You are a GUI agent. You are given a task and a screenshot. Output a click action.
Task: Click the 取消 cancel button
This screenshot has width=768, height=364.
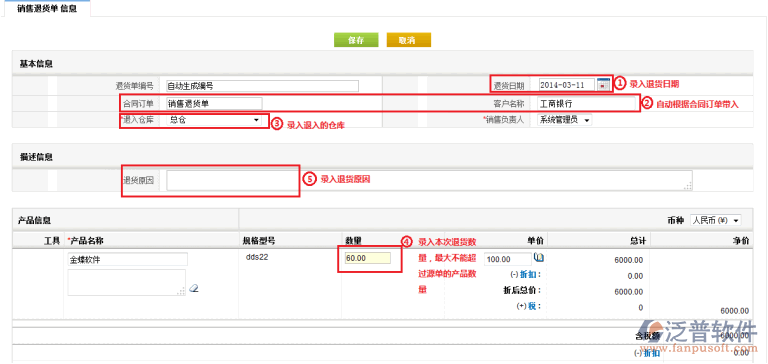[408, 40]
